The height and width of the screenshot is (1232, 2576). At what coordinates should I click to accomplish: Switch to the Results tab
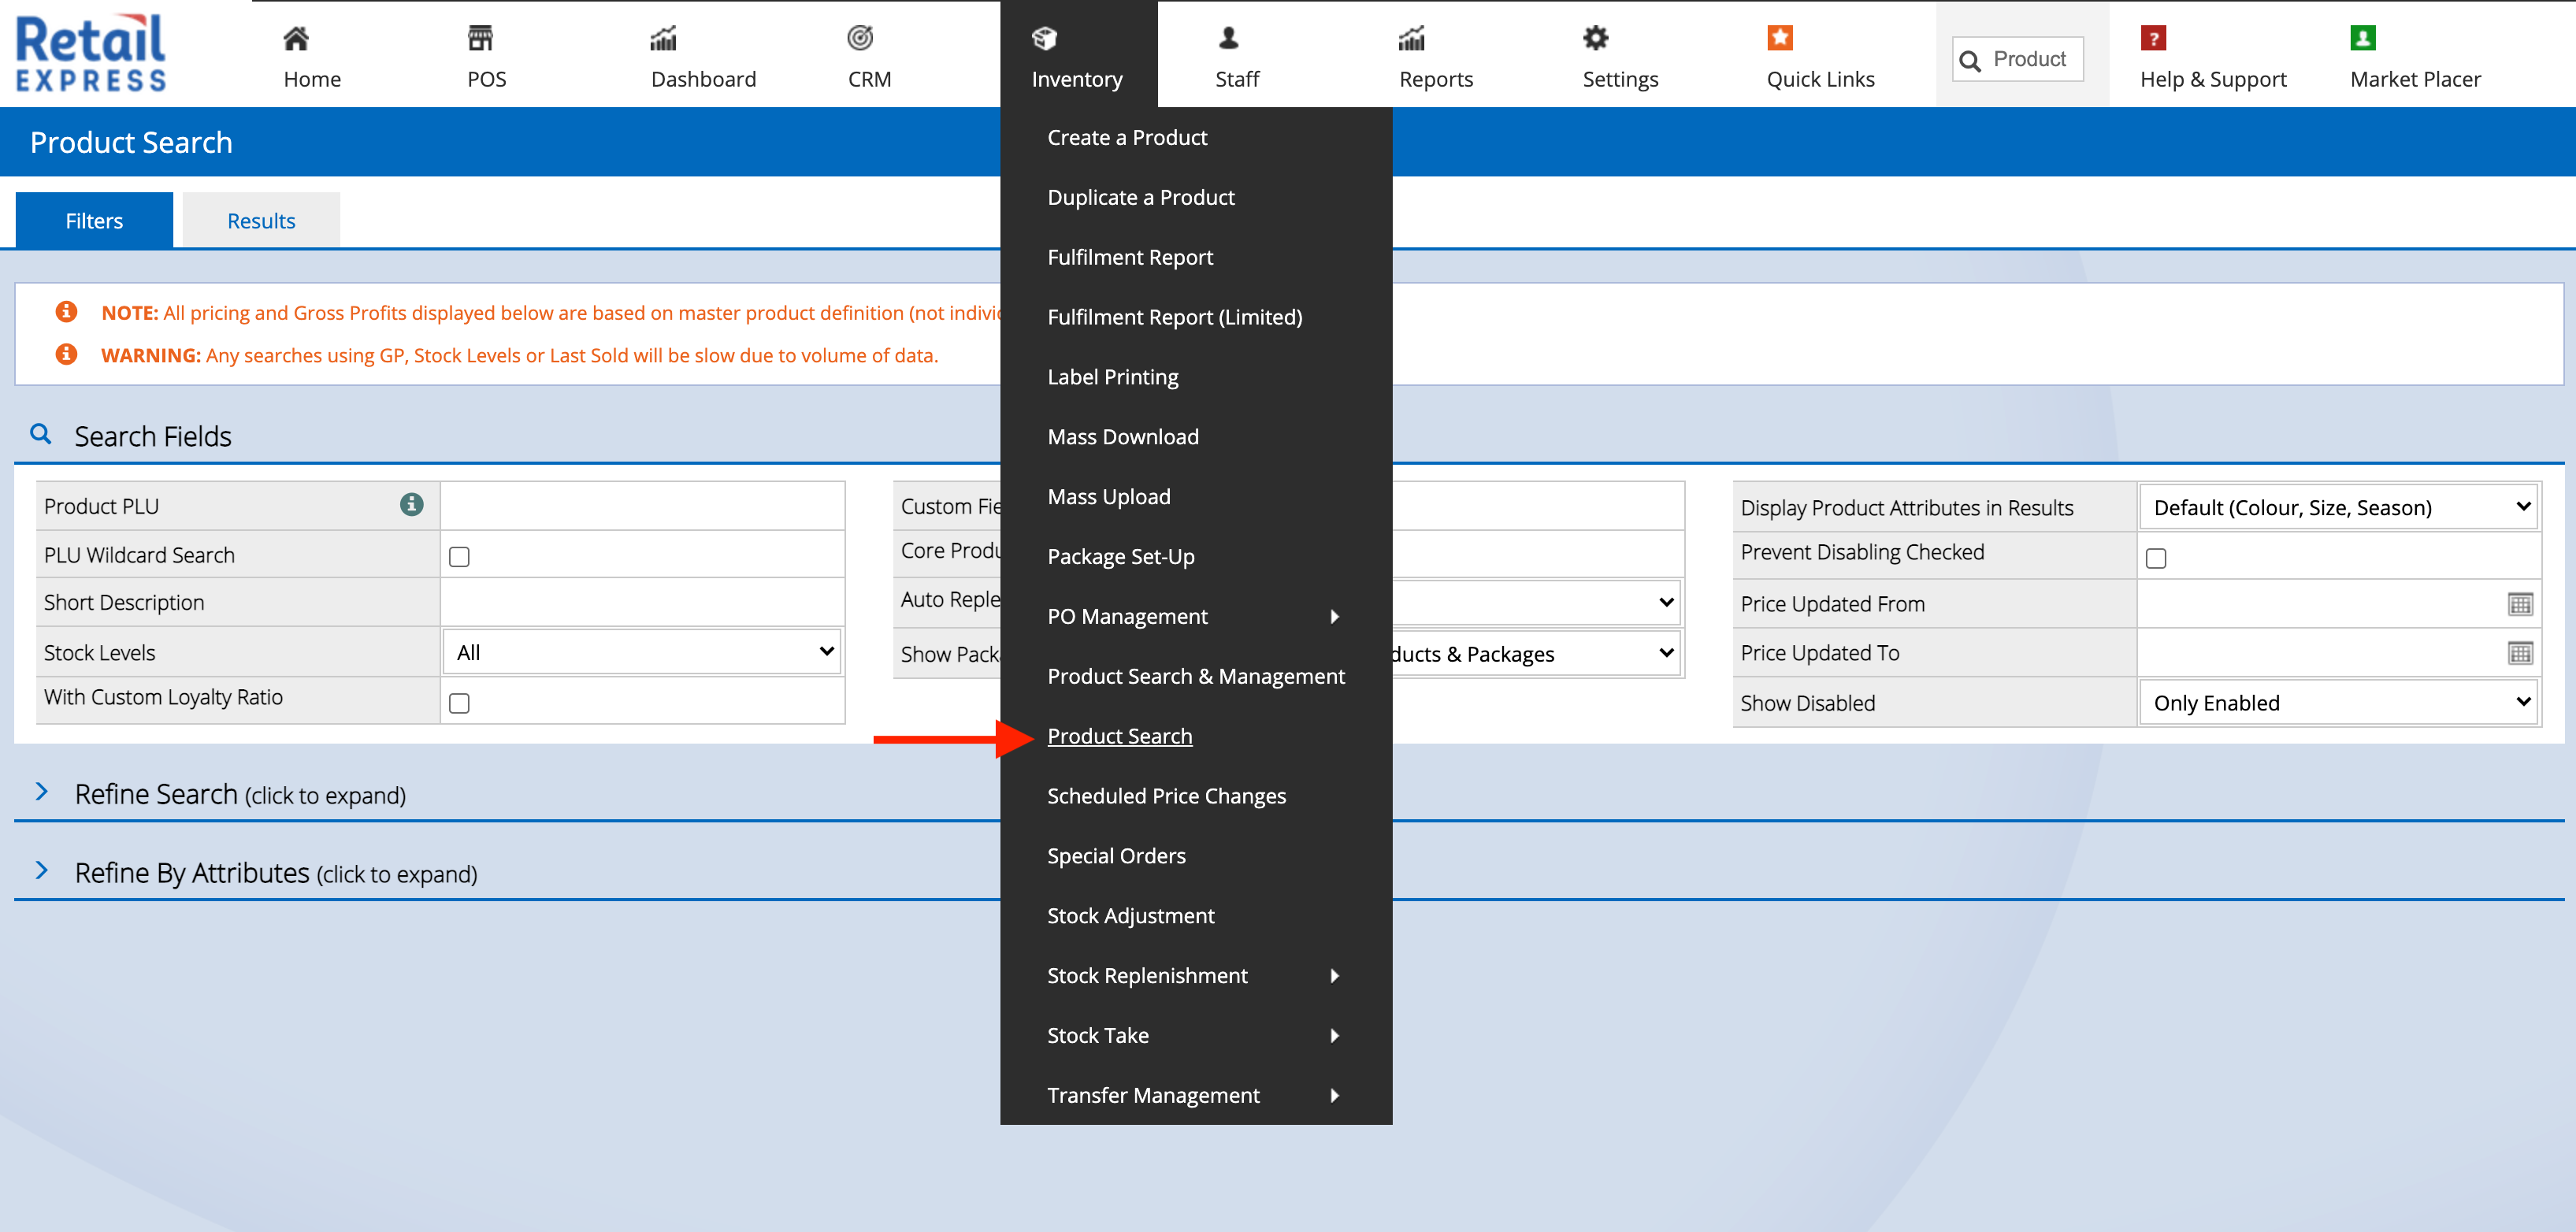261,220
